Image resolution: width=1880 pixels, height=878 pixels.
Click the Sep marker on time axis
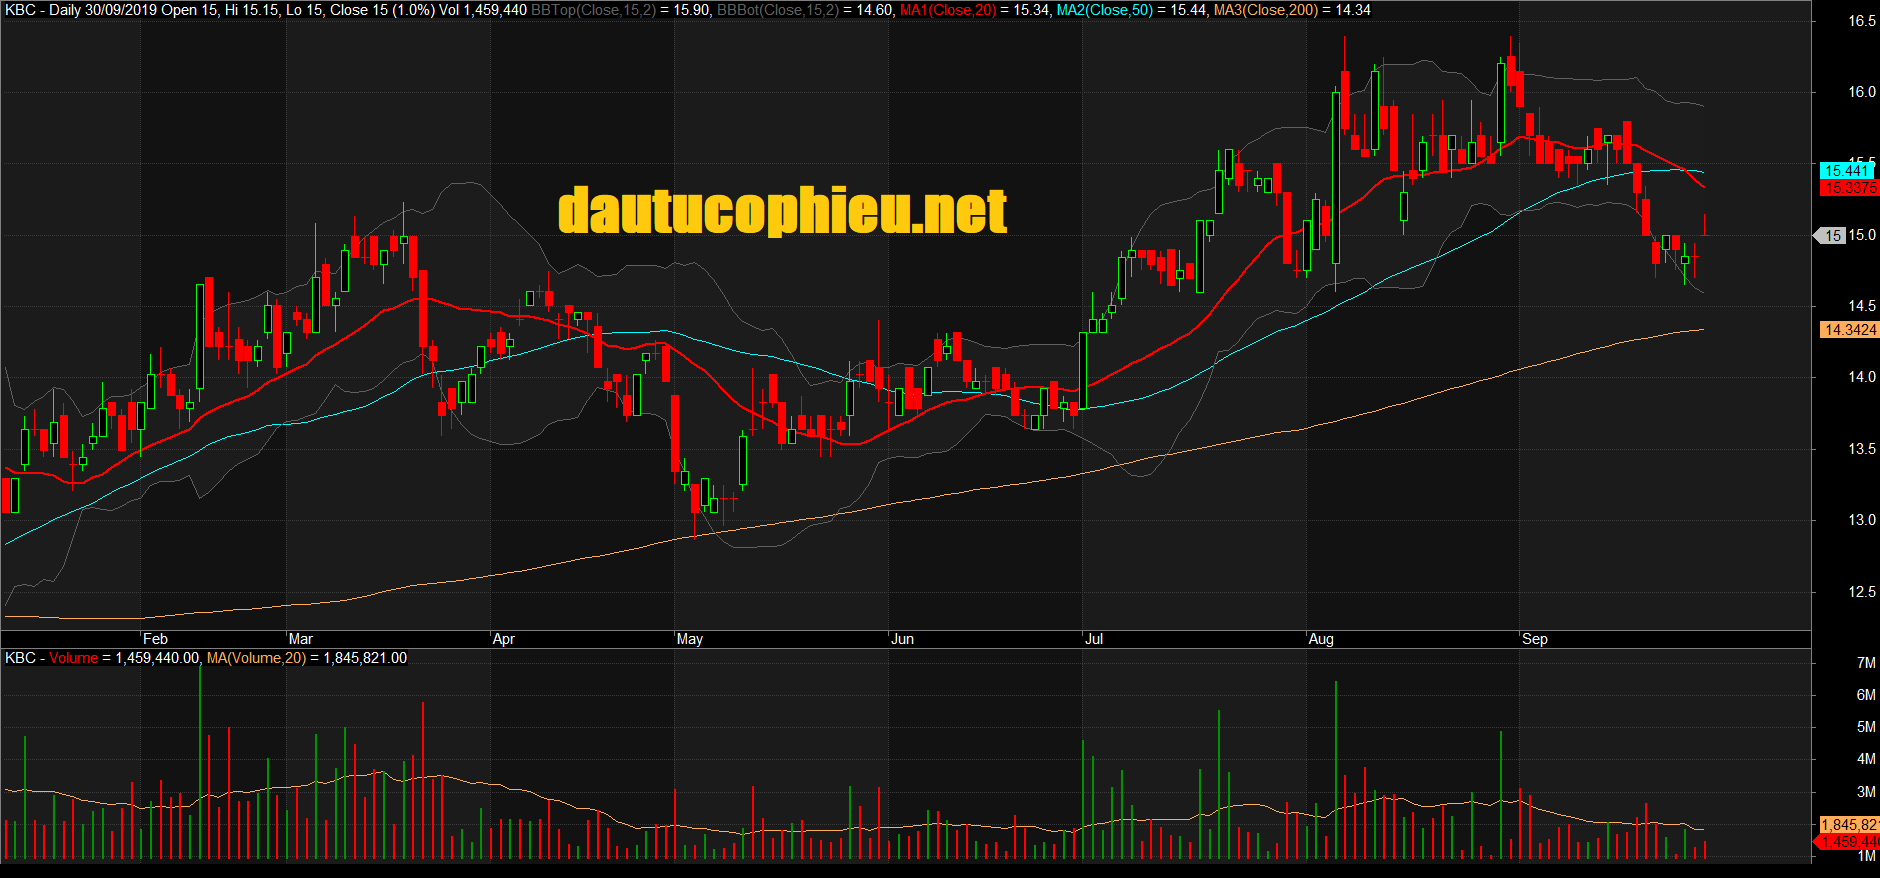(1534, 639)
